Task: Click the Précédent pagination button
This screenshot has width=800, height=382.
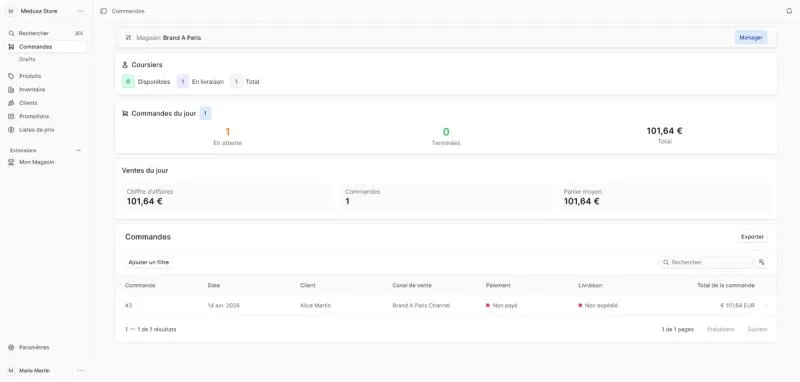Action: tap(720, 329)
